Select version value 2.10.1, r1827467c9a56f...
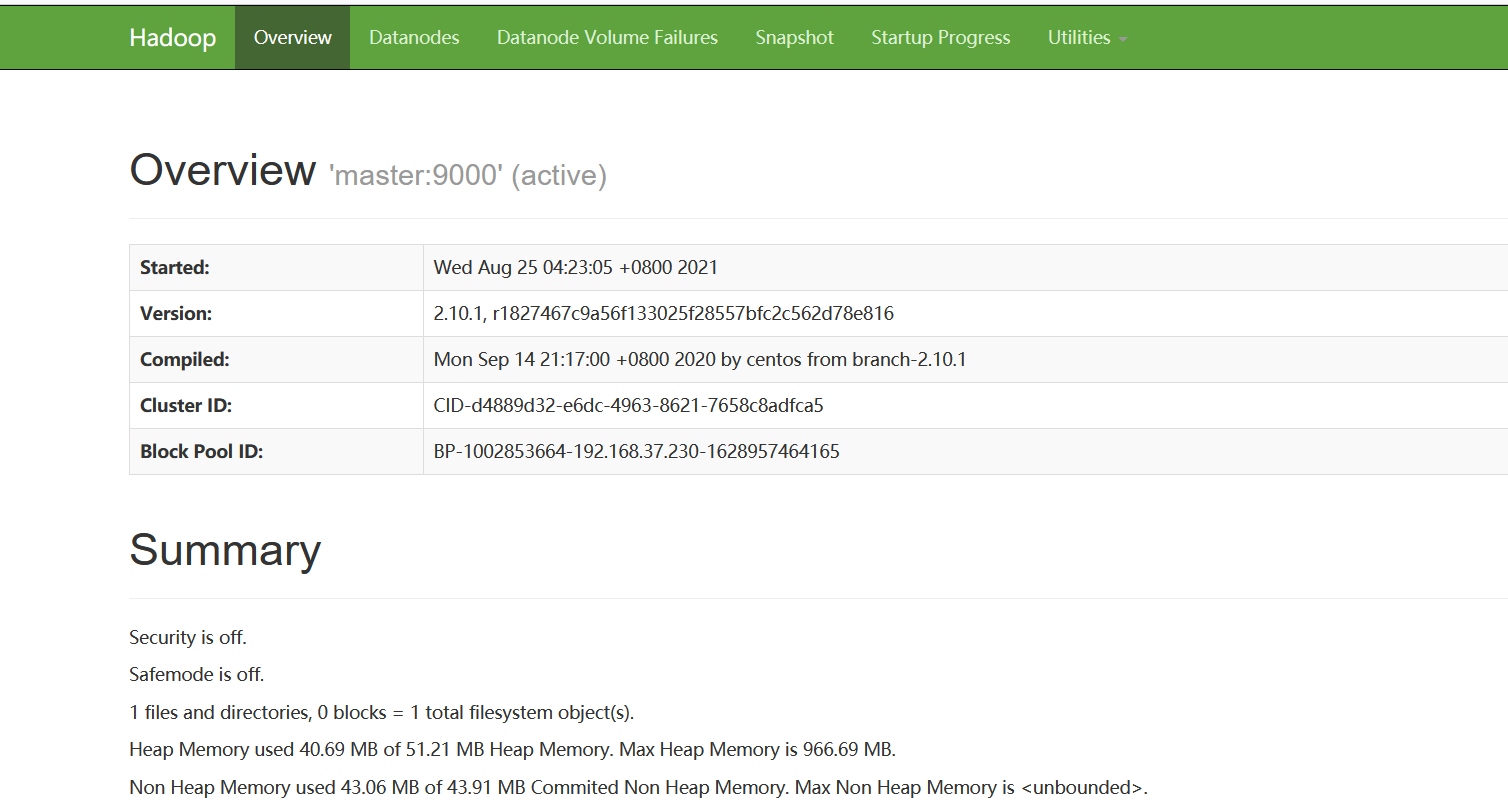Viewport: 1508px width, 804px height. click(x=663, y=313)
